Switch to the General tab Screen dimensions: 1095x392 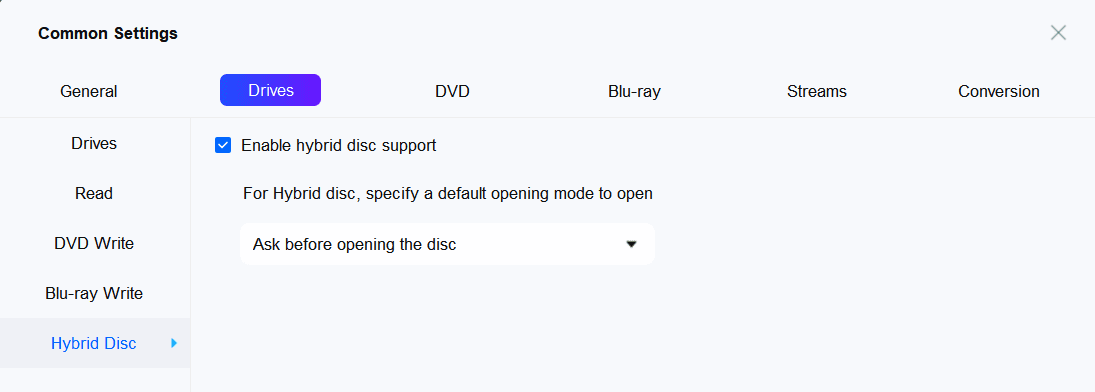[x=89, y=91]
